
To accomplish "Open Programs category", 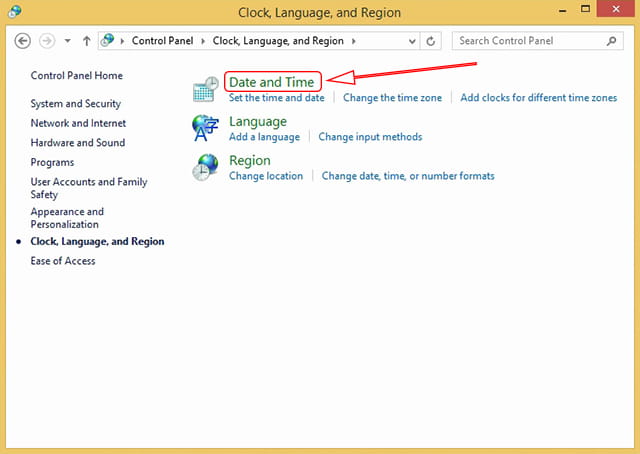I will (52, 162).
